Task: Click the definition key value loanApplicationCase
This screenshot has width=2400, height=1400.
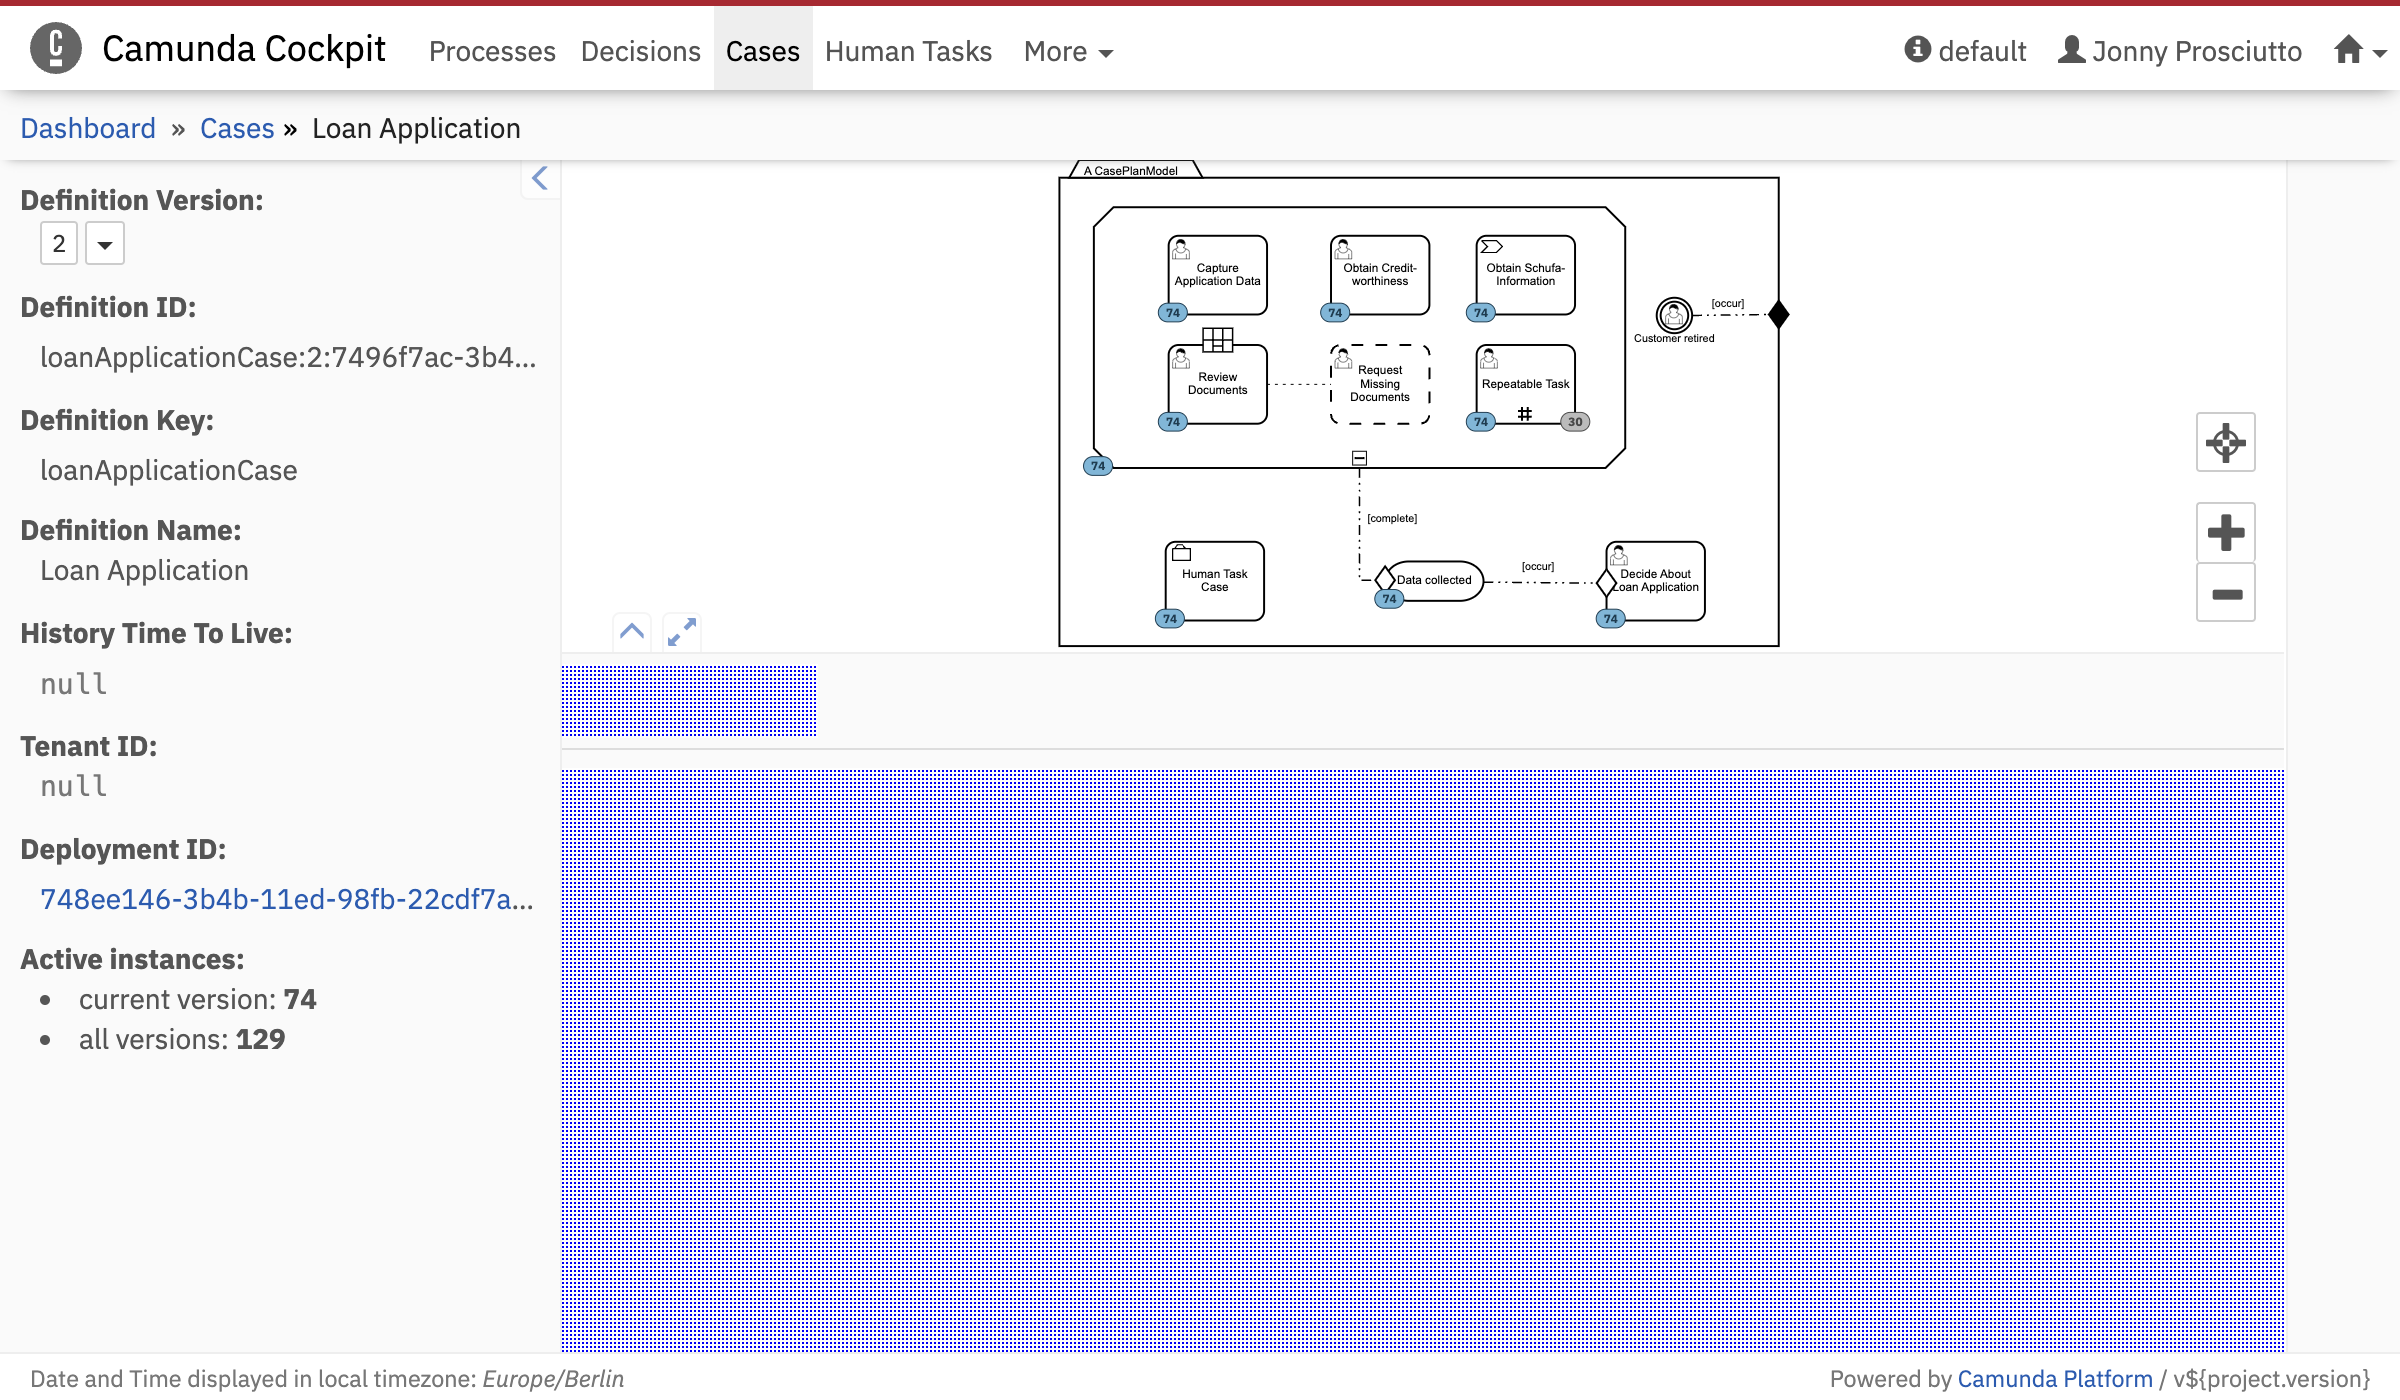Action: tap(168, 470)
